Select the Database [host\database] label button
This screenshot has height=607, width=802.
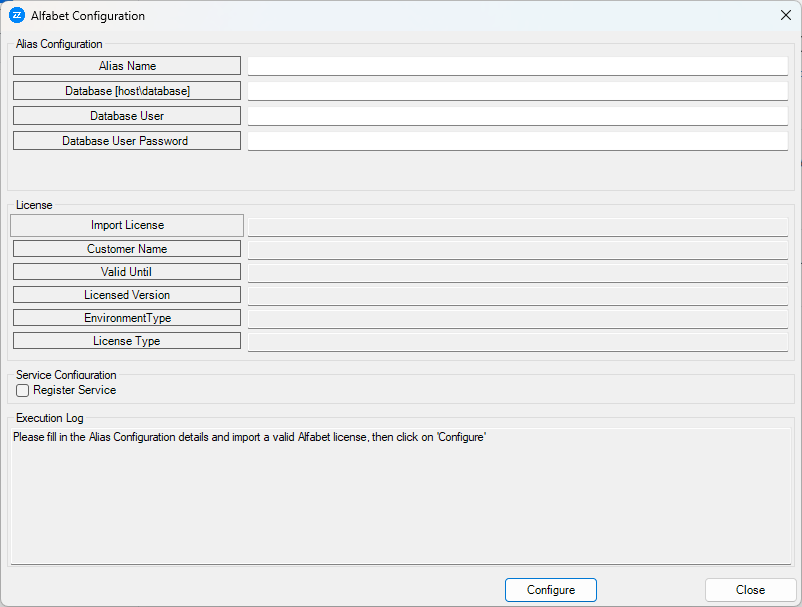126,90
